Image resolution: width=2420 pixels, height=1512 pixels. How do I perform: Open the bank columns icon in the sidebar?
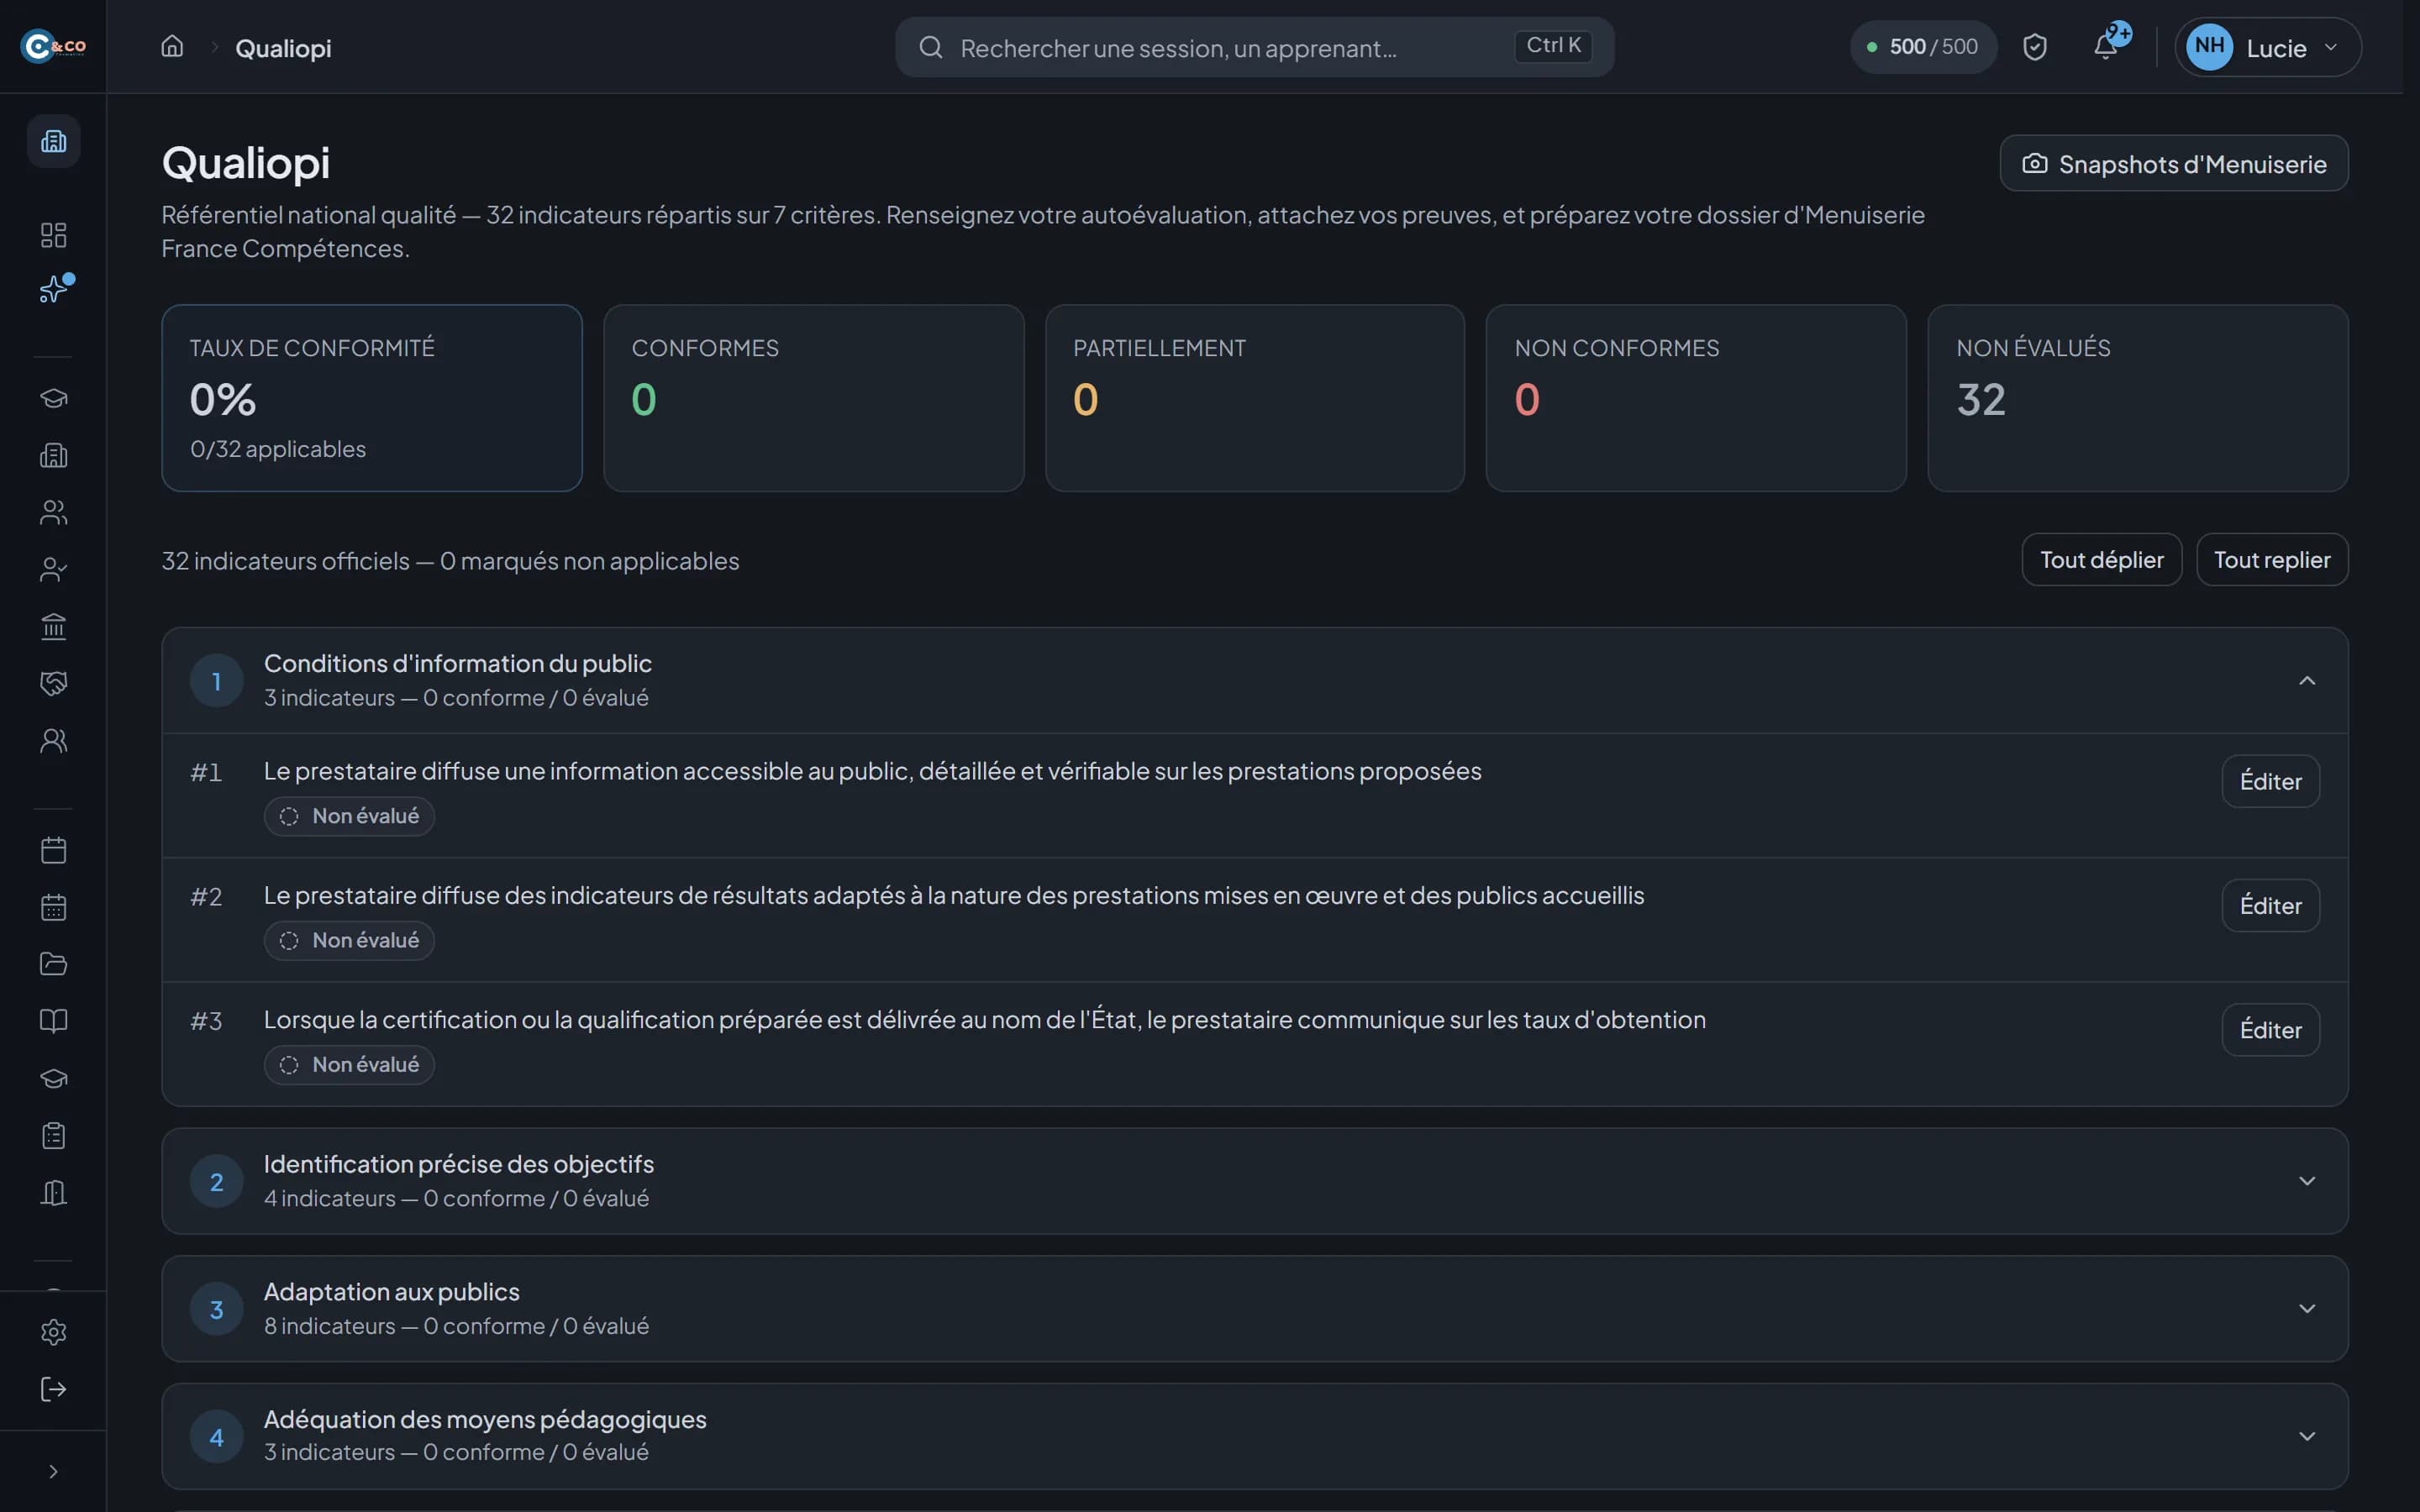click(54, 627)
